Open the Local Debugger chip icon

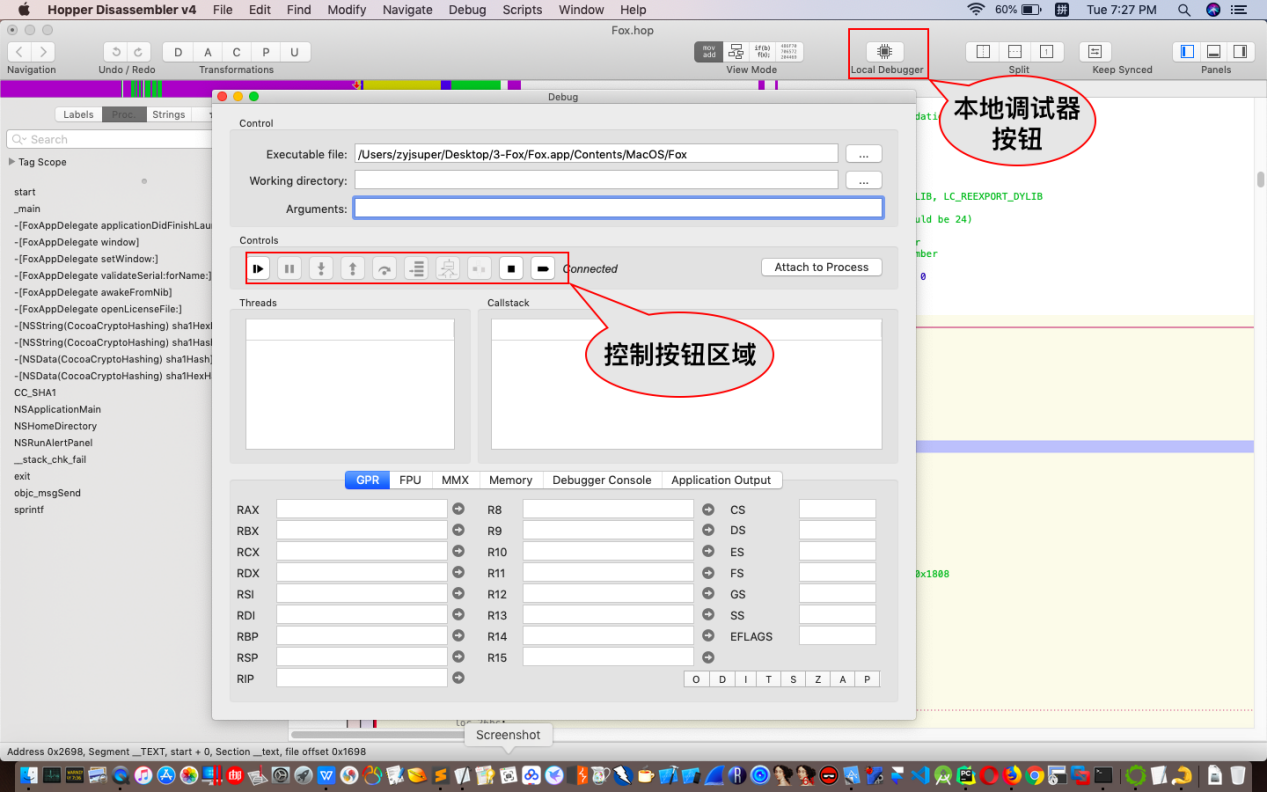[x=885, y=51]
